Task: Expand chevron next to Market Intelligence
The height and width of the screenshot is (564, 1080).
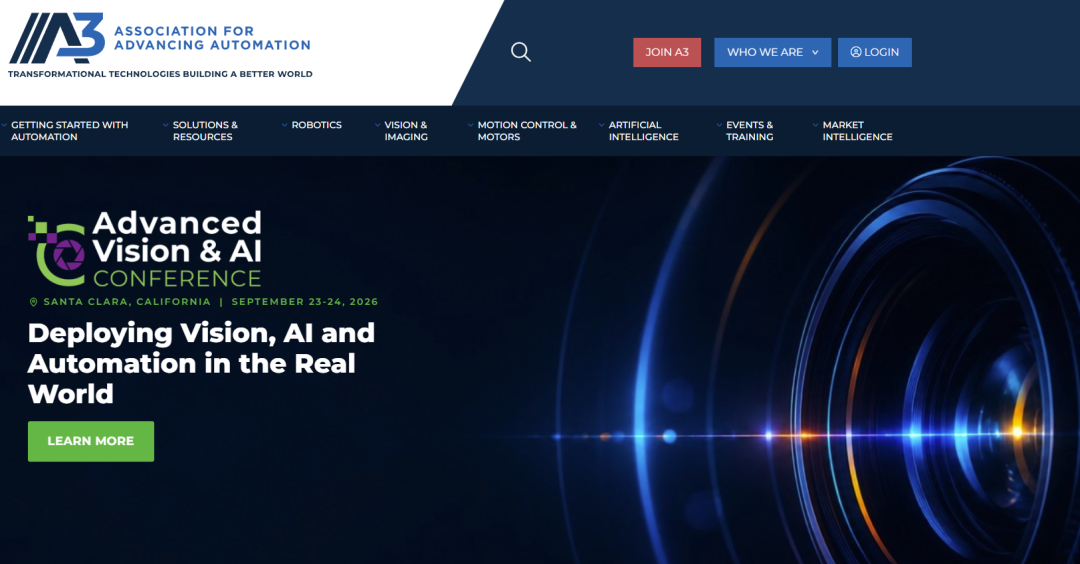Action: click(816, 125)
